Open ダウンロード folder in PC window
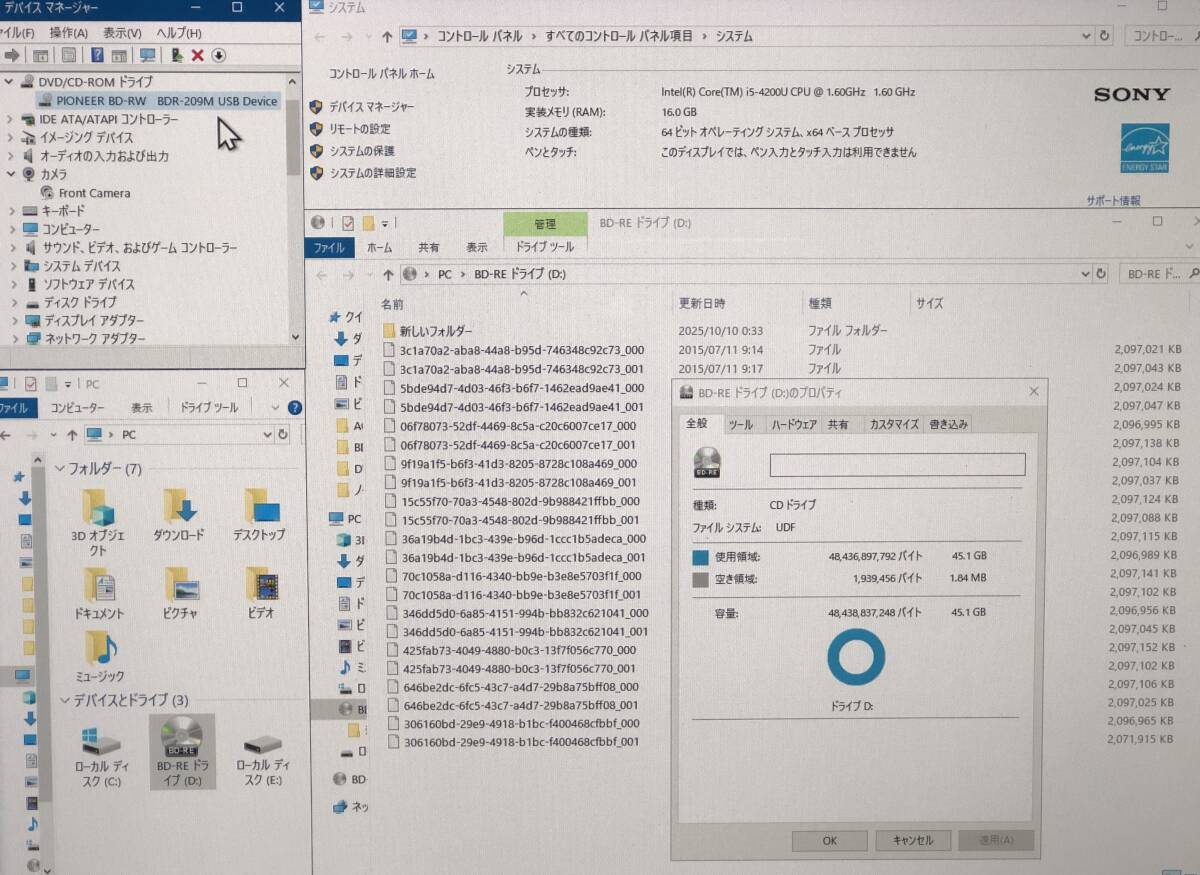 point(180,516)
